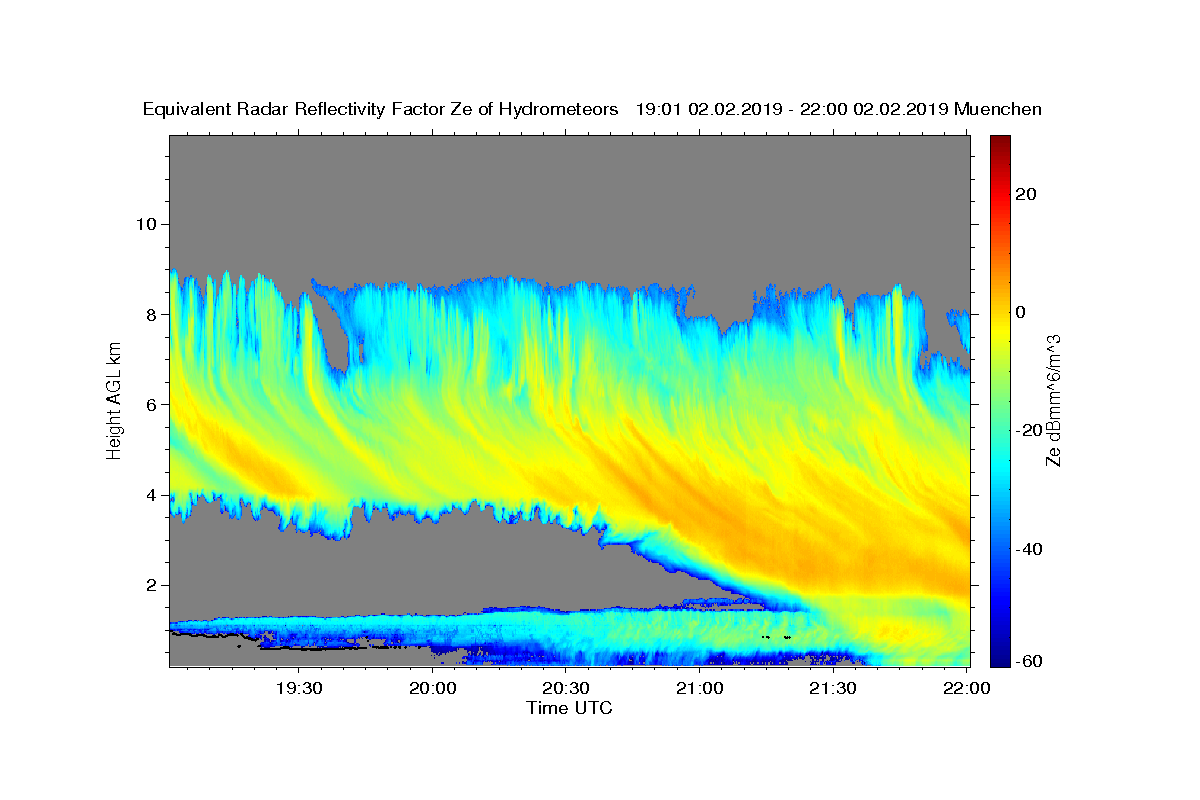Click the '20:00' time tick label
Image resolution: width=1200 pixels, height=800 pixels.
pyautogui.click(x=433, y=688)
